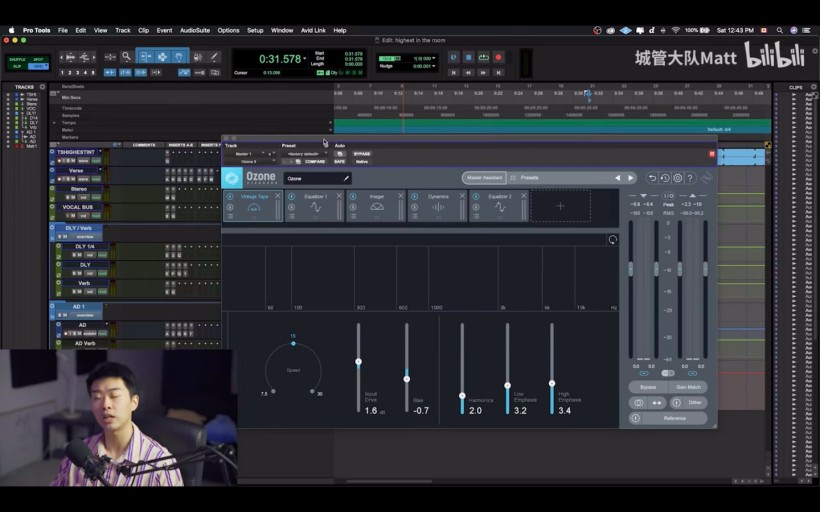The image size is (820, 512).
Task: Select the Grabber hand tool
Action: 179,56
